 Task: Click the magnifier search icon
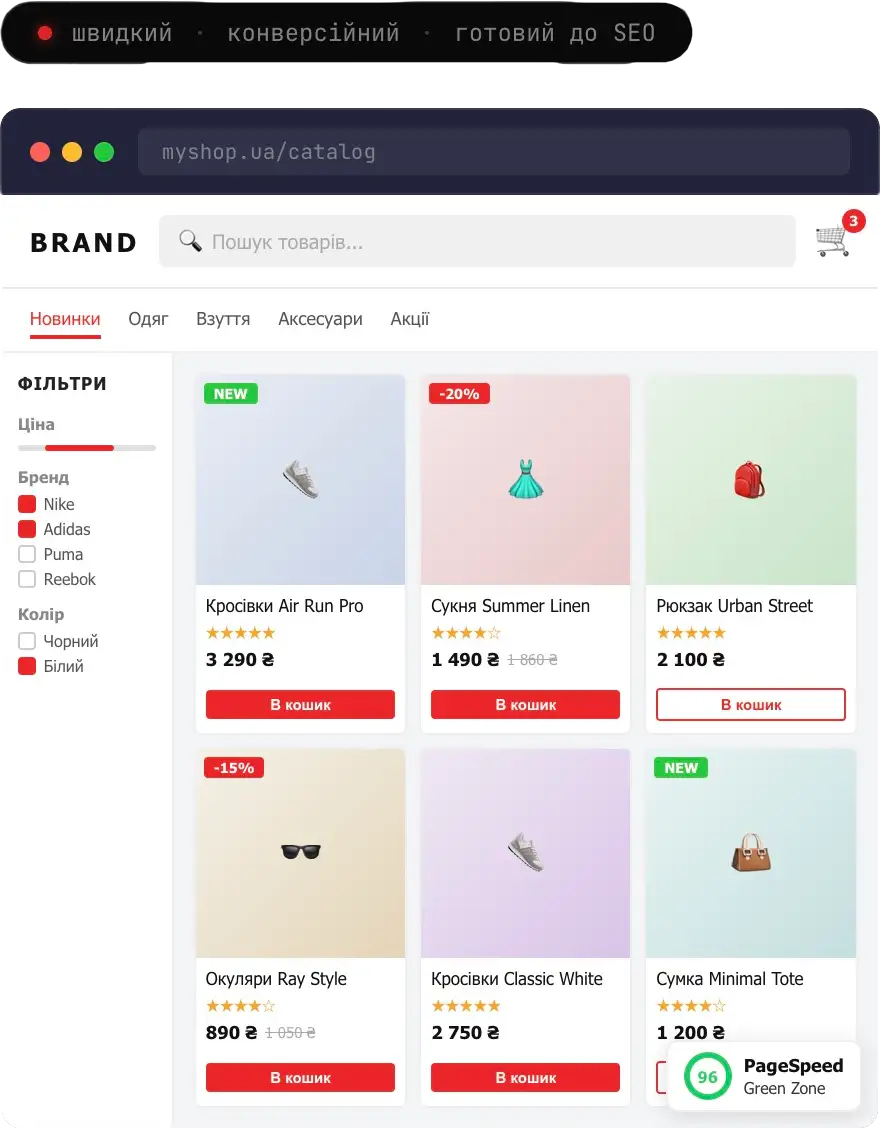190,241
